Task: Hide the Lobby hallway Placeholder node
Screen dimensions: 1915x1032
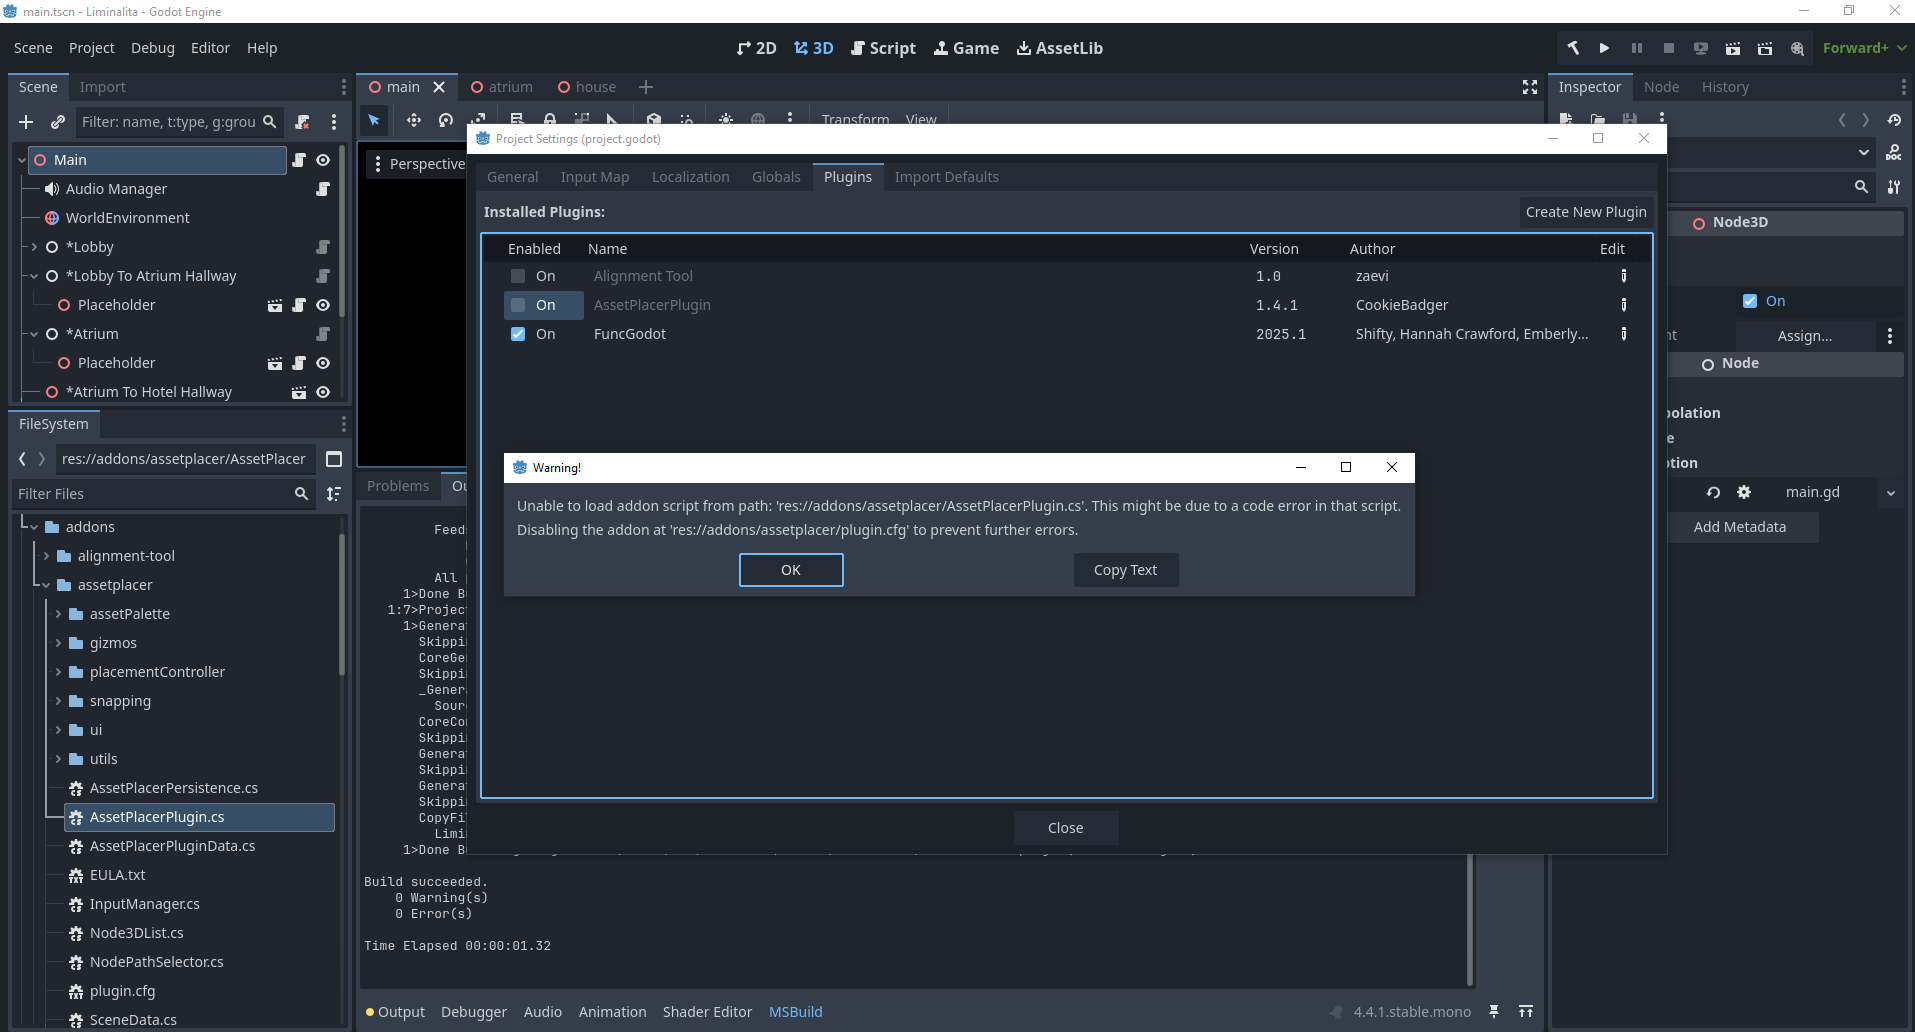Action: (323, 305)
